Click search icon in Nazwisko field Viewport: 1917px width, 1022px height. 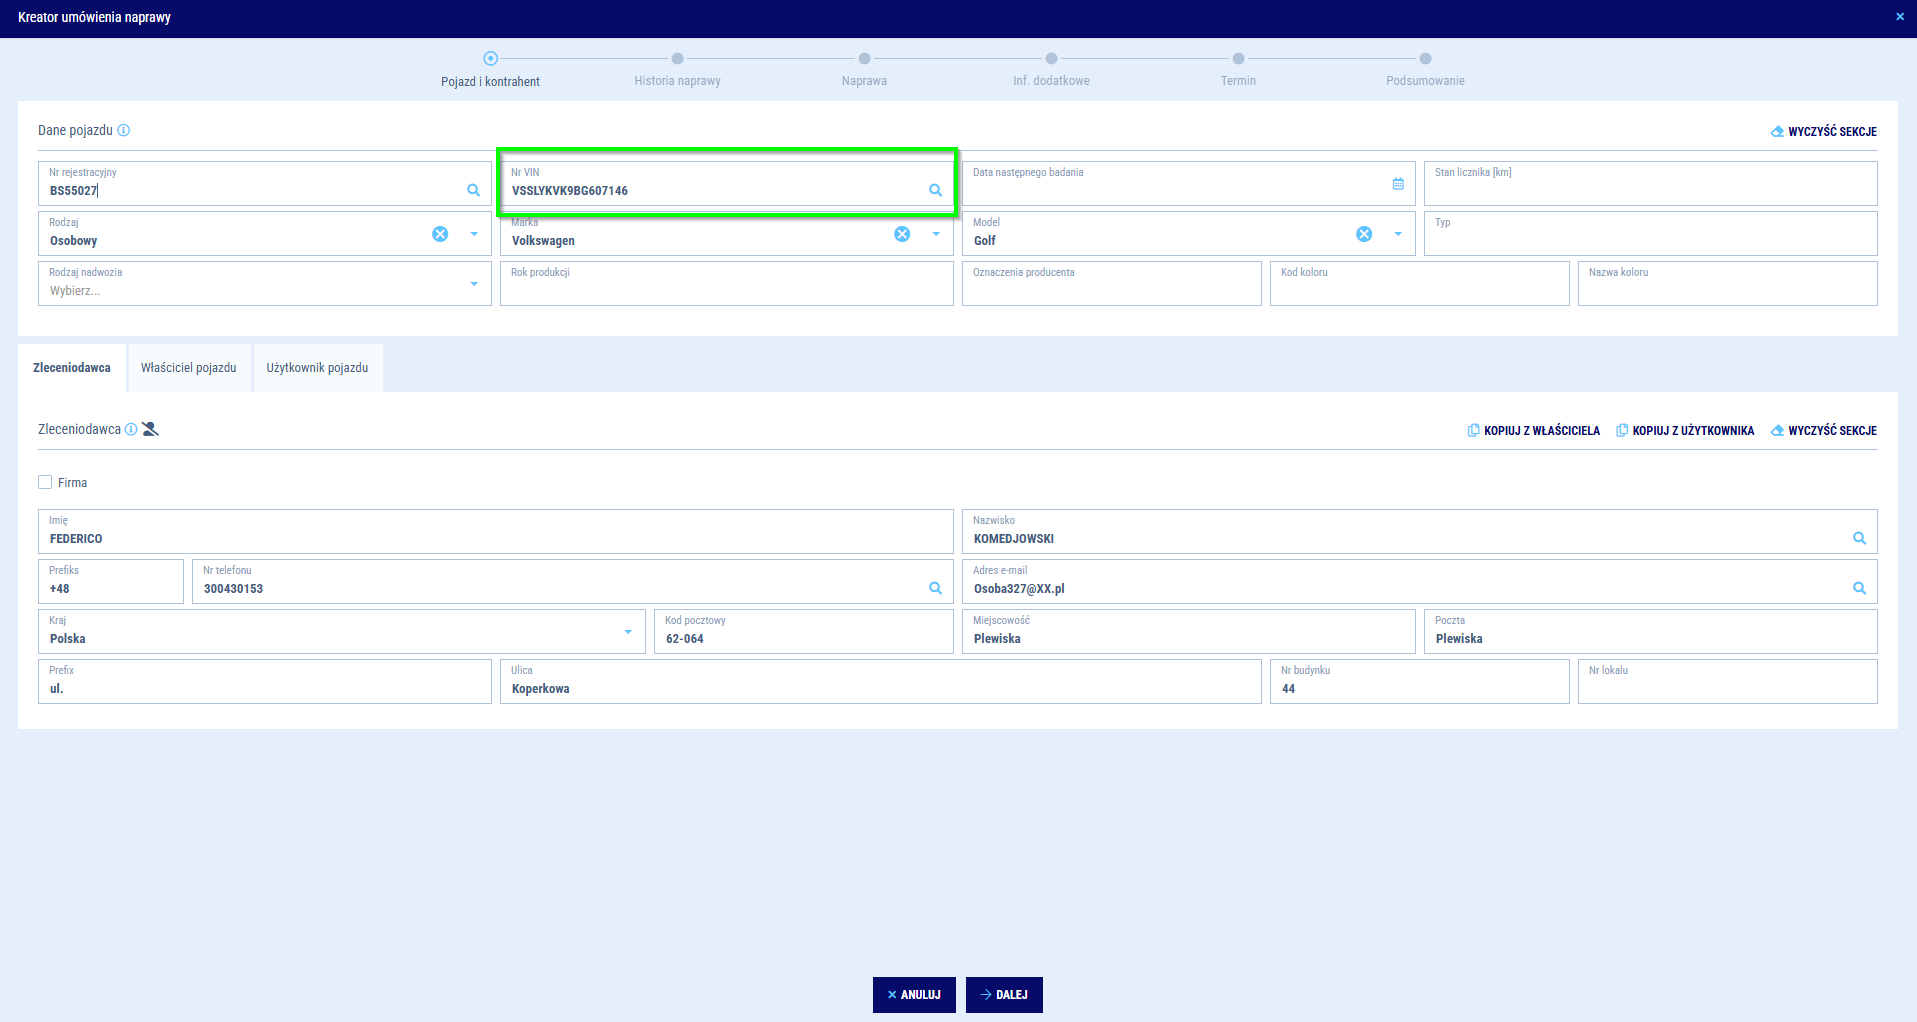(1859, 538)
